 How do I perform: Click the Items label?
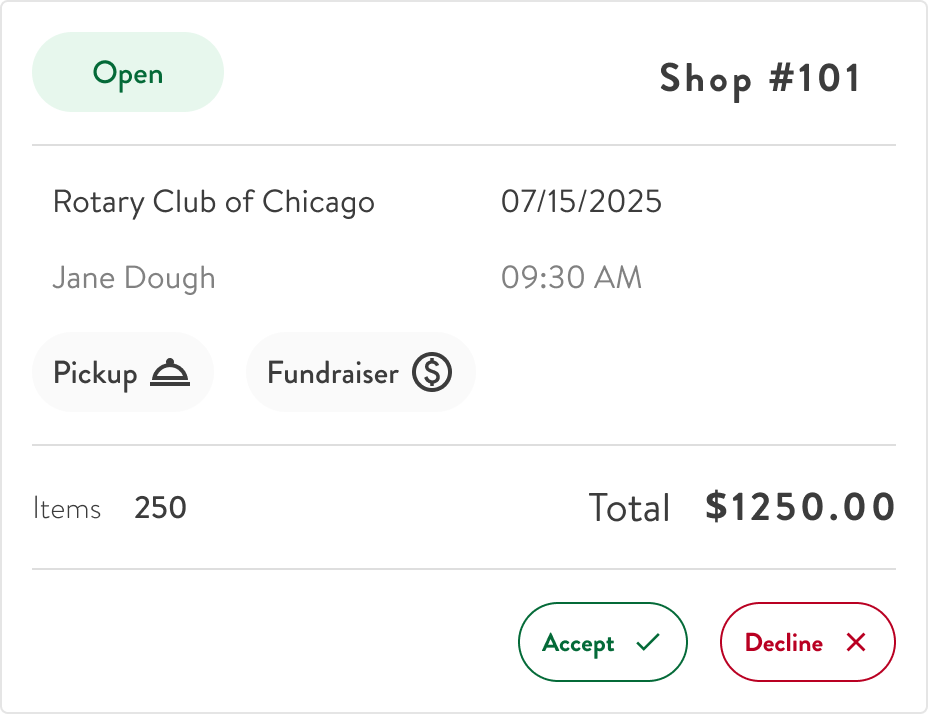pos(67,509)
